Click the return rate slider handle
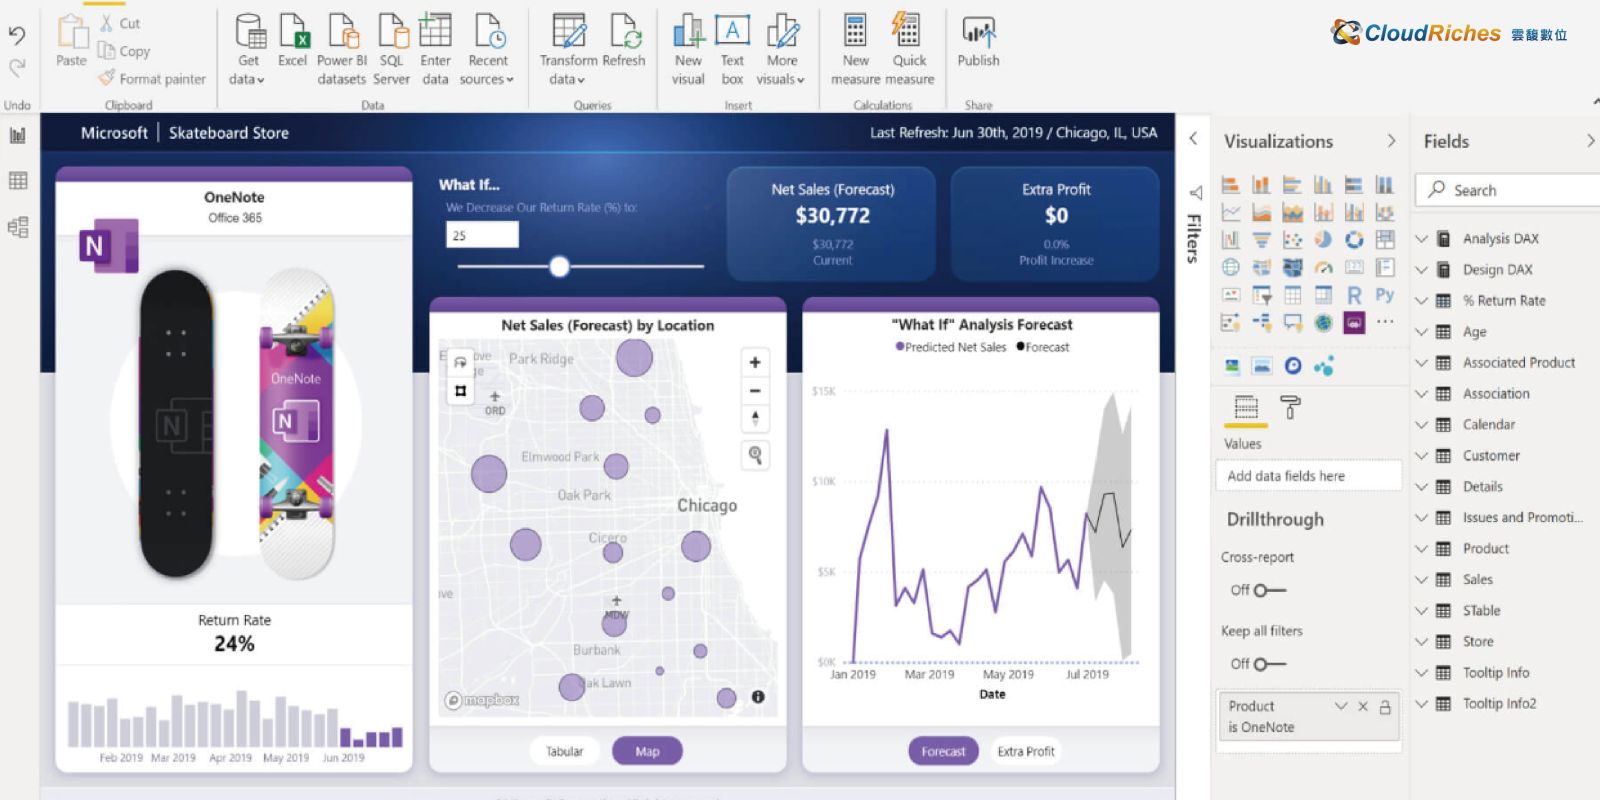1600x800 pixels. [560, 266]
